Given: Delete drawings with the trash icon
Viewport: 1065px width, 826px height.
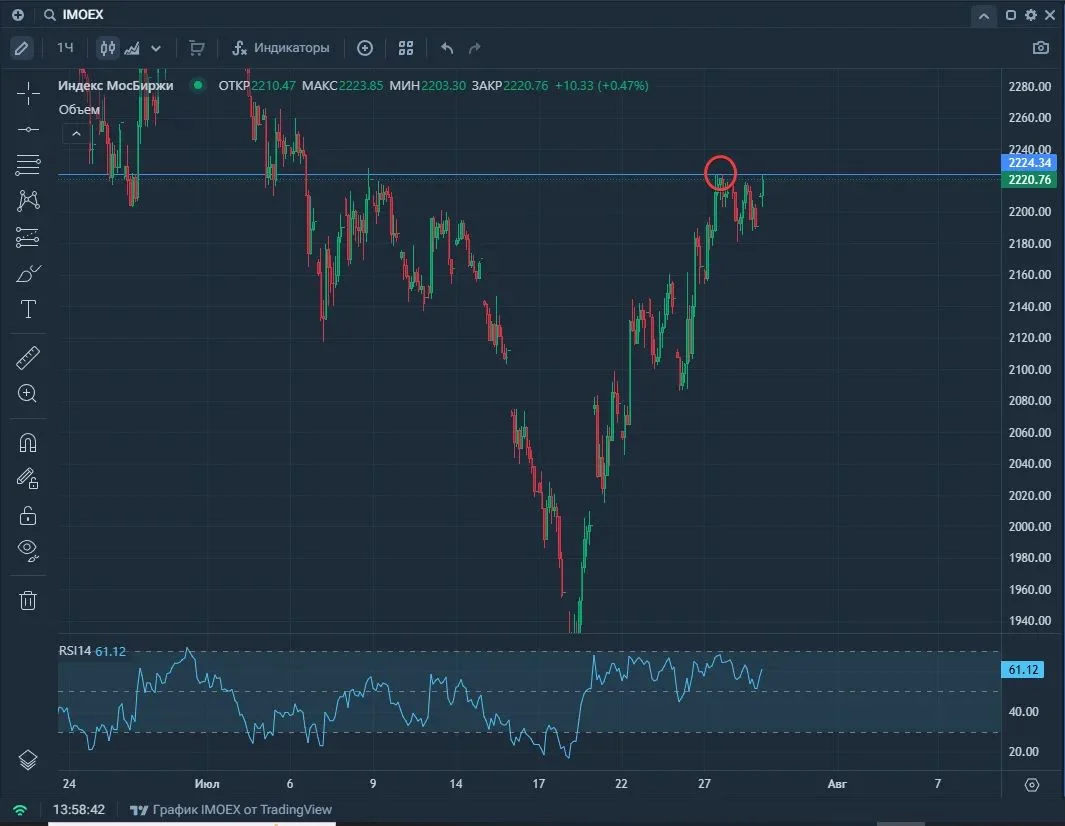Looking at the screenshot, I should click(28, 600).
